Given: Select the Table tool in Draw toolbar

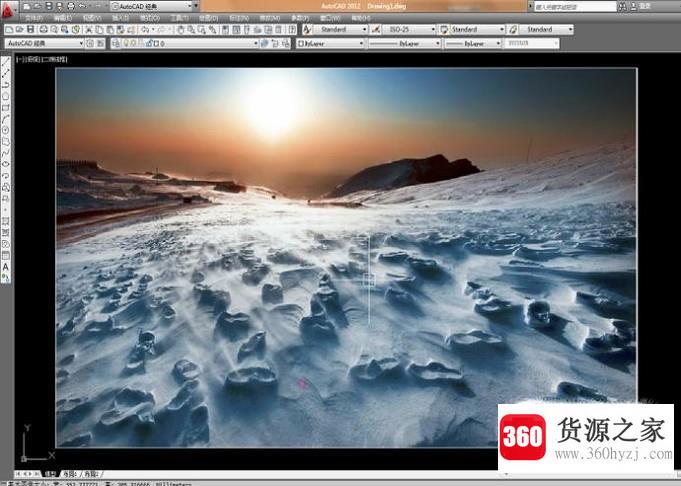Looking at the screenshot, I should [x=6, y=255].
